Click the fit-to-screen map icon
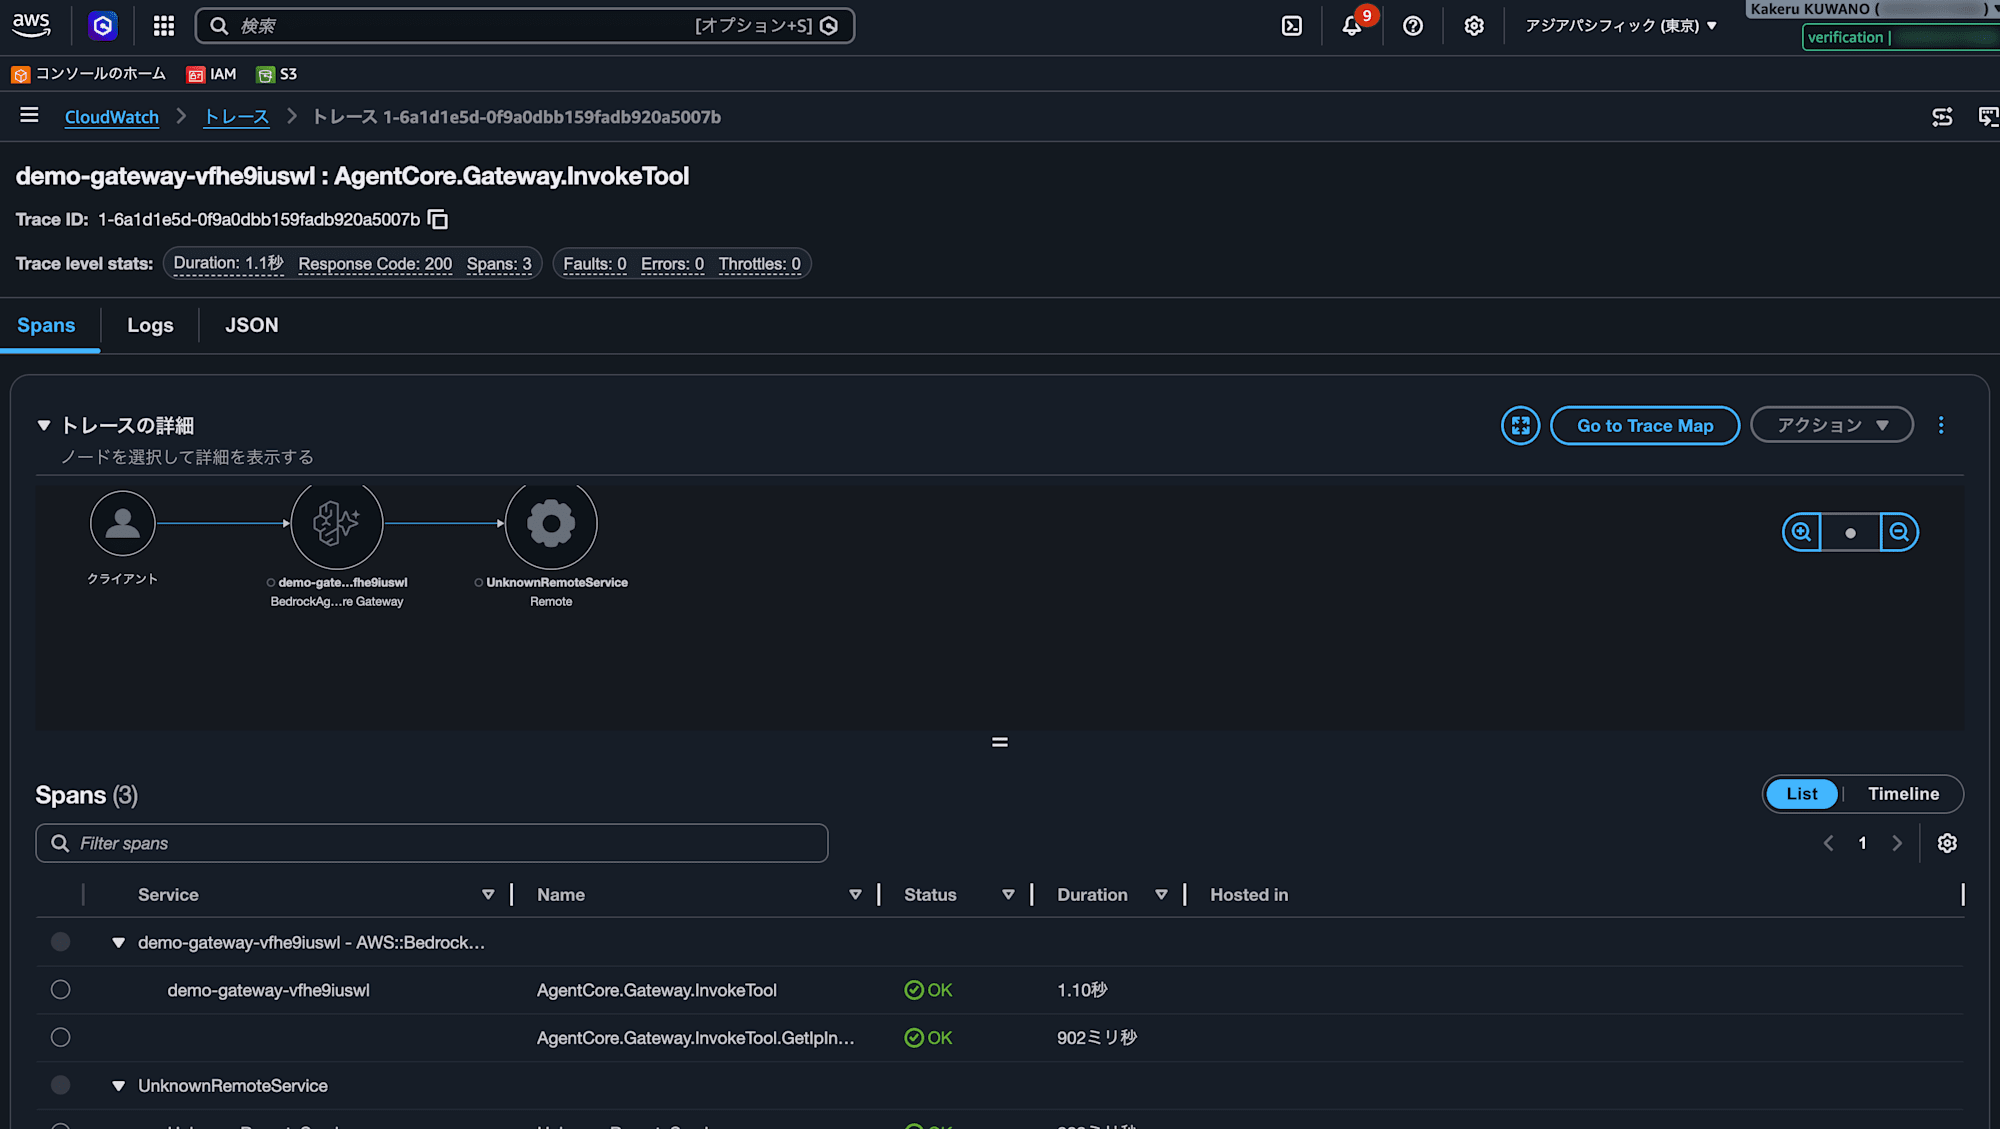The image size is (2000, 1129). tap(1520, 426)
